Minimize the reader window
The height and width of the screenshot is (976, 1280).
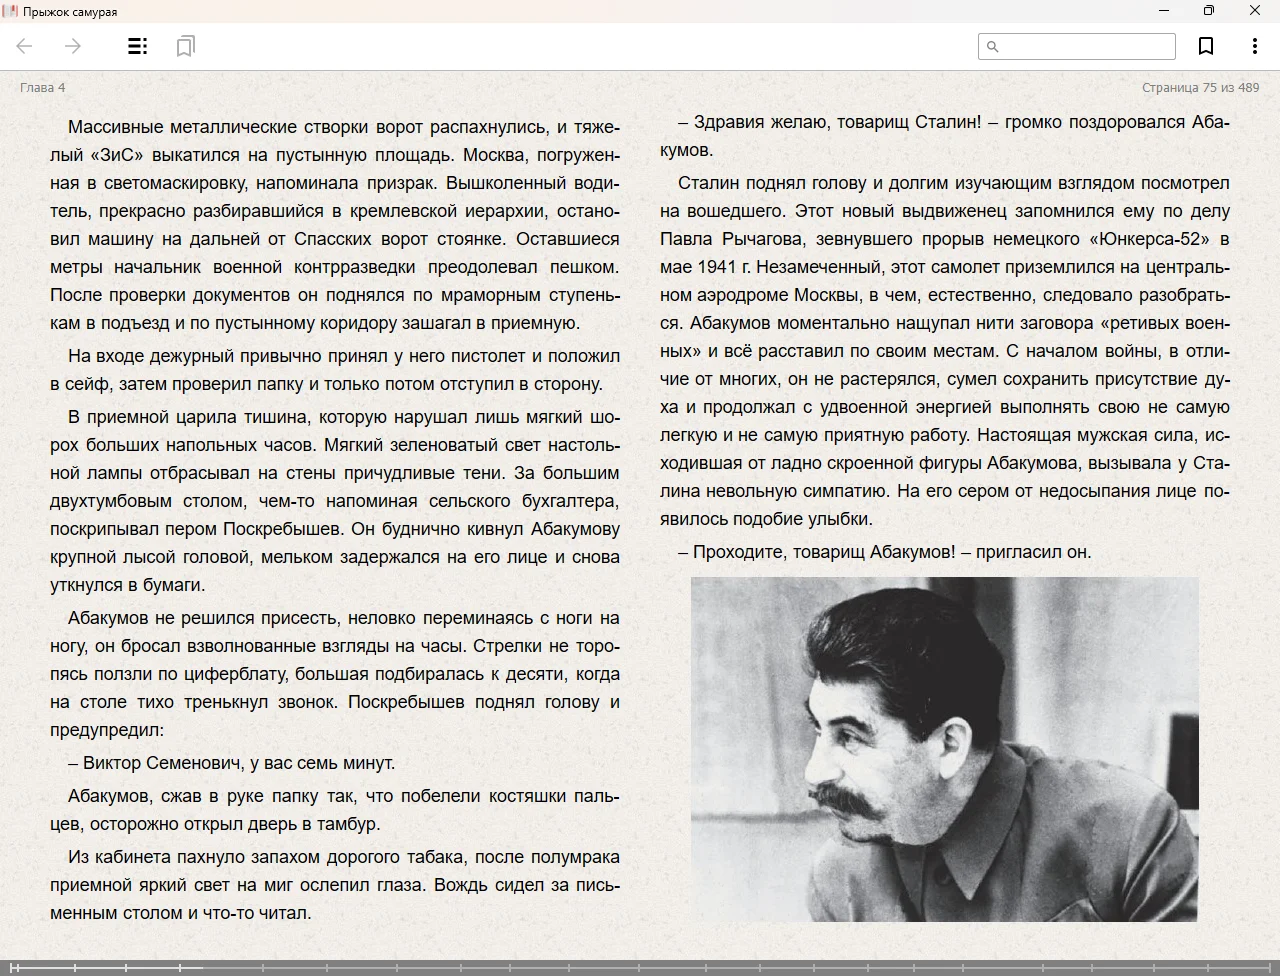1164,11
